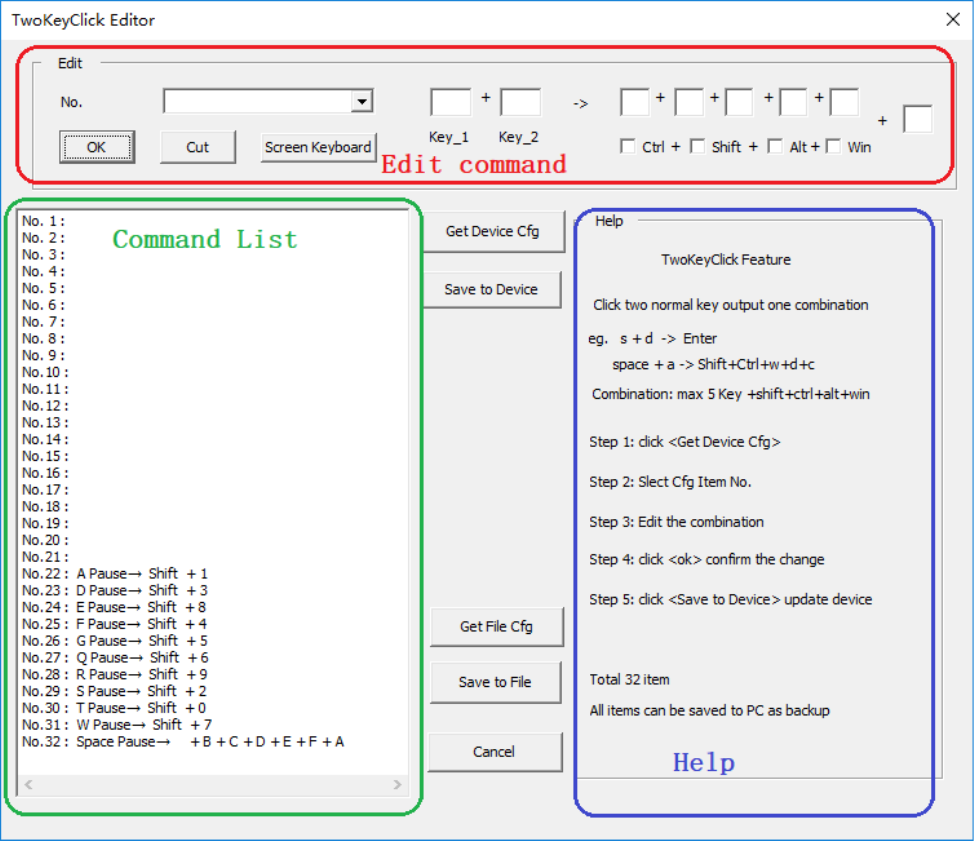Click 'Combination: max 5 Key' help line

[x=730, y=394]
